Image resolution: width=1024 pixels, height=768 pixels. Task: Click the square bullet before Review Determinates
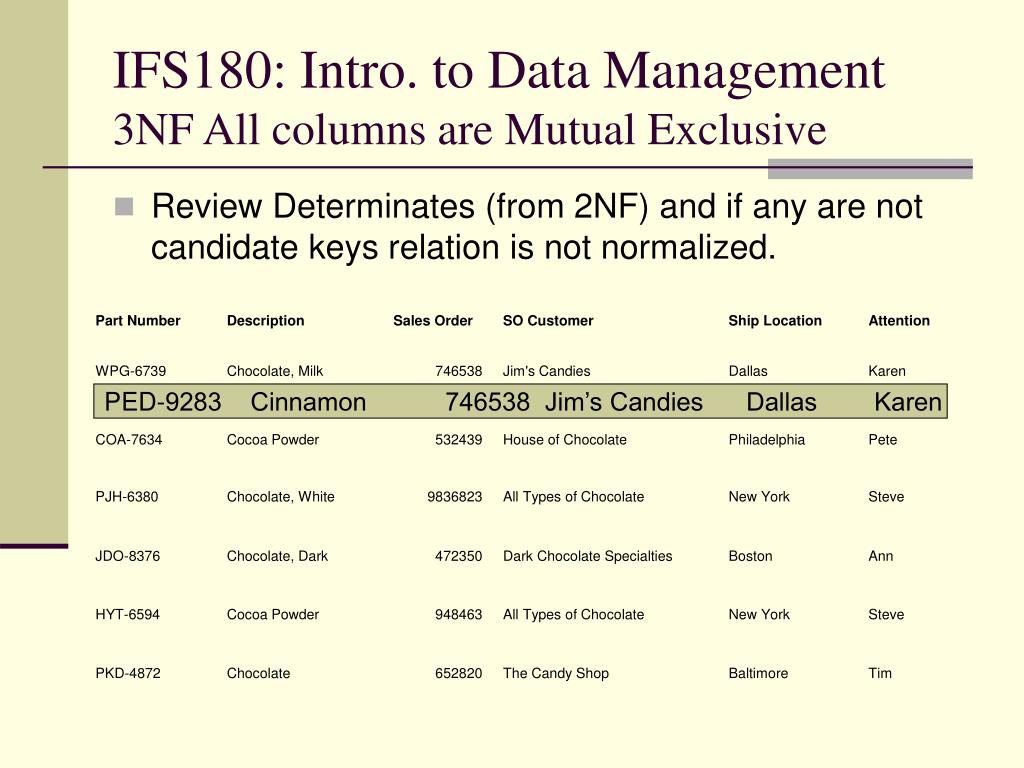[123, 206]
